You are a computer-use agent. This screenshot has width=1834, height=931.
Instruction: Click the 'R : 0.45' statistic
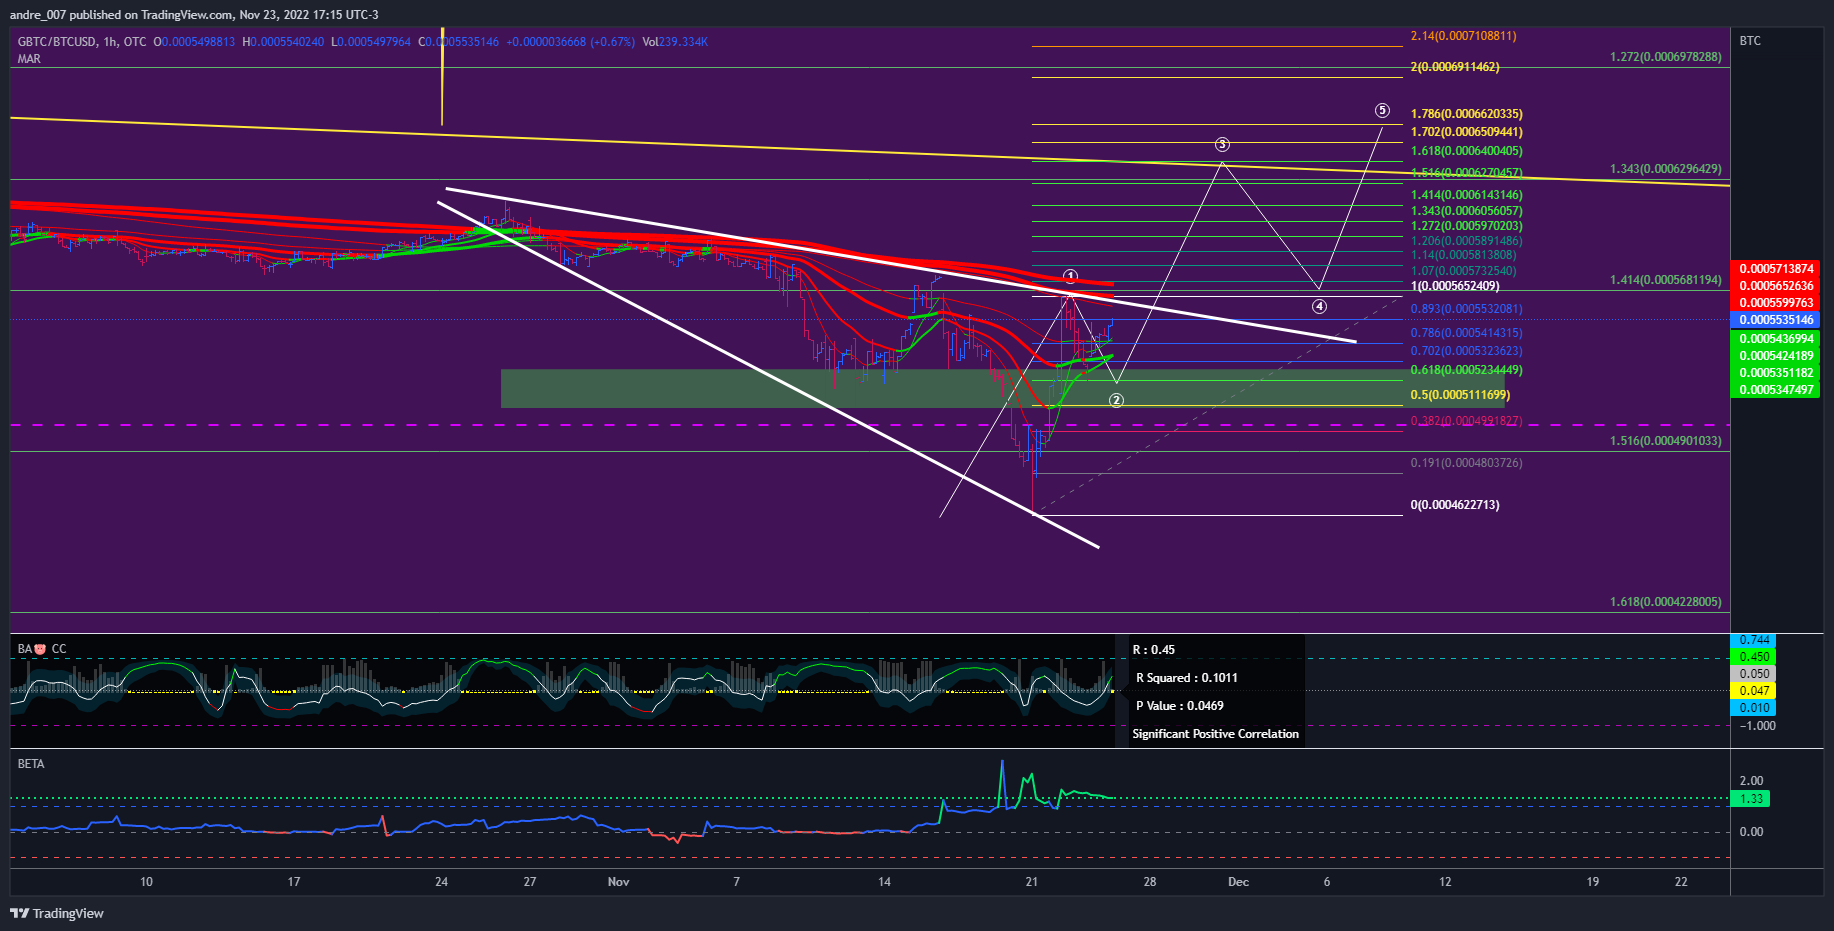tap(1154, 650)
